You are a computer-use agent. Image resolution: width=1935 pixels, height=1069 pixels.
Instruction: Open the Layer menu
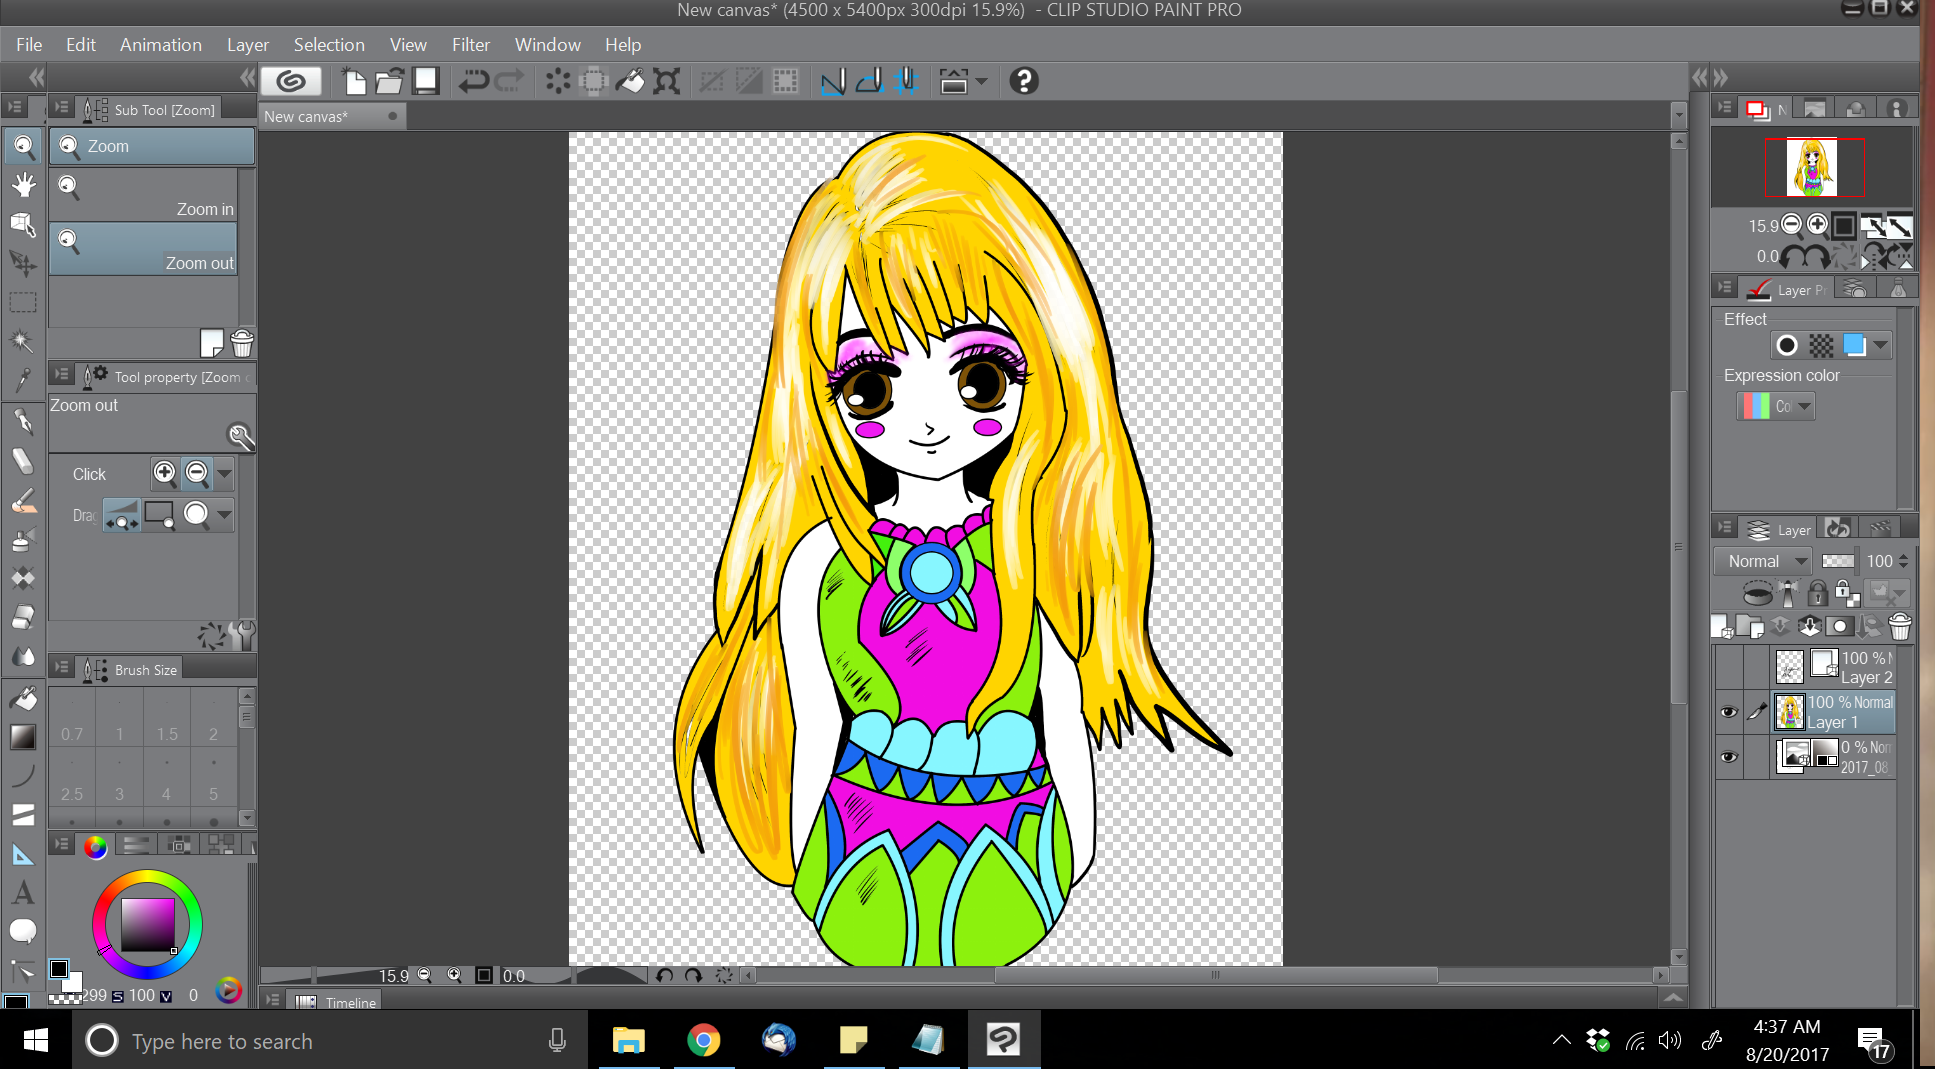pyautogui.click(x=247, y=45)
